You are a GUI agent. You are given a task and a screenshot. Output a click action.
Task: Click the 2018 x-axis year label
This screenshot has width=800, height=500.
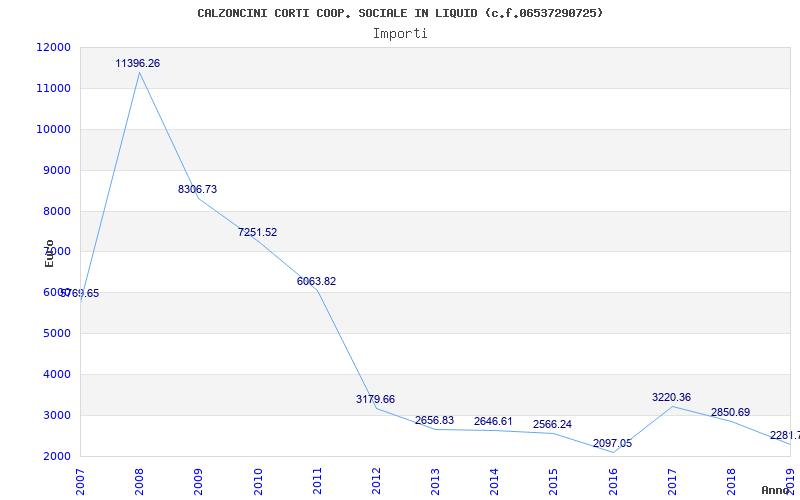point(731,481)
